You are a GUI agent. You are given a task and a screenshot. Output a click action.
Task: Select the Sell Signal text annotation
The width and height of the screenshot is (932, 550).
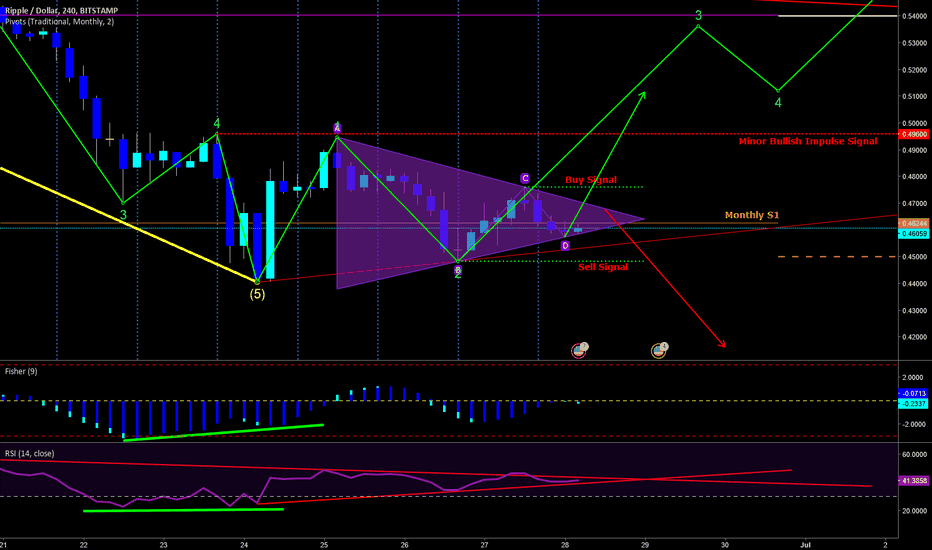click(603, 267)
